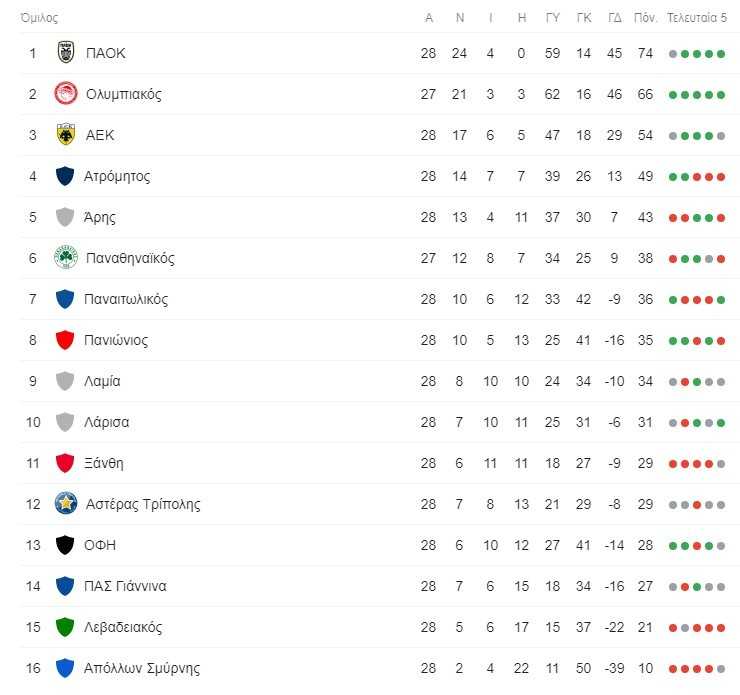Open the Άρης team name link

pos(100,218)
